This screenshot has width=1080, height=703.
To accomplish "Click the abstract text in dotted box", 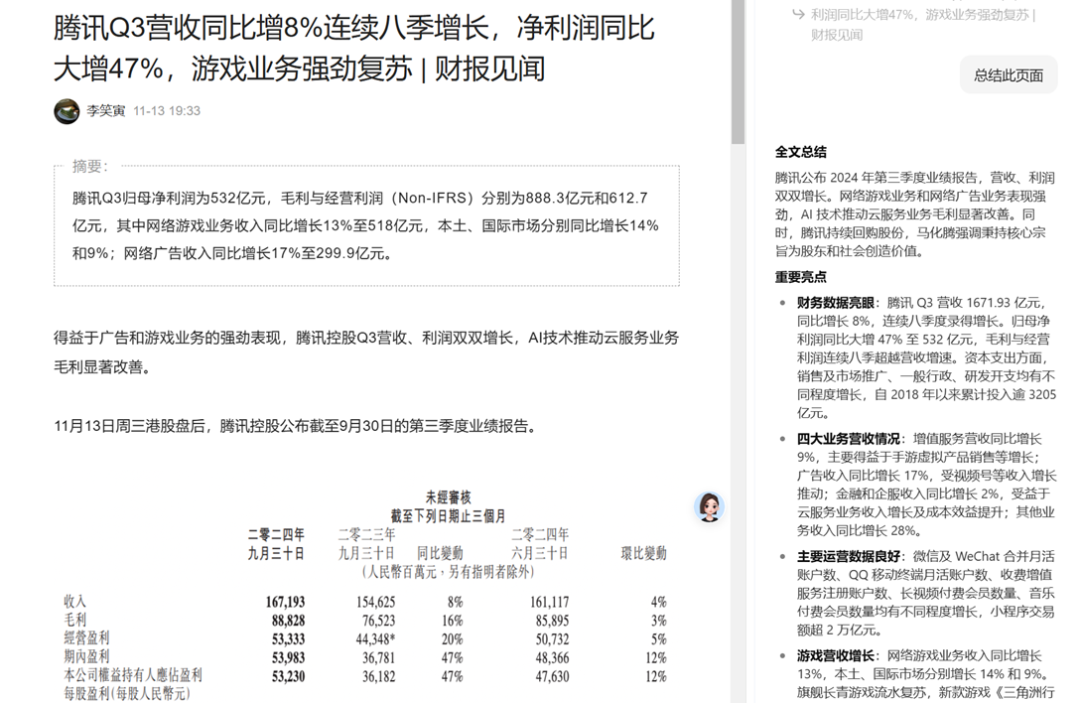I will pyautogui.click(x=366, y=226).
